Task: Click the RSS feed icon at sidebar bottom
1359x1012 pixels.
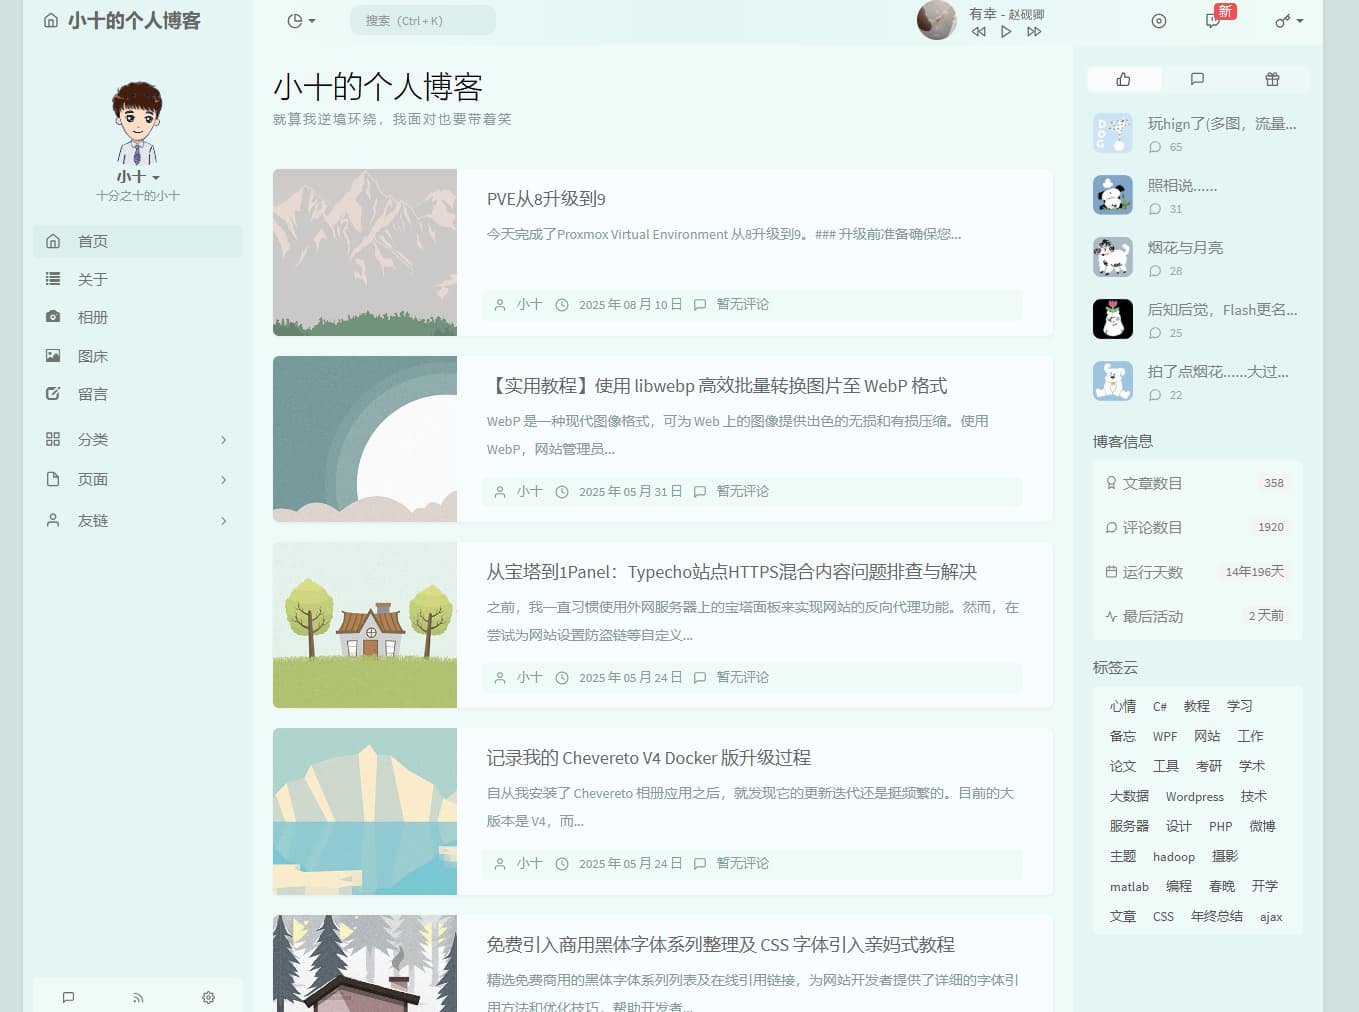Action: [138, 996]
